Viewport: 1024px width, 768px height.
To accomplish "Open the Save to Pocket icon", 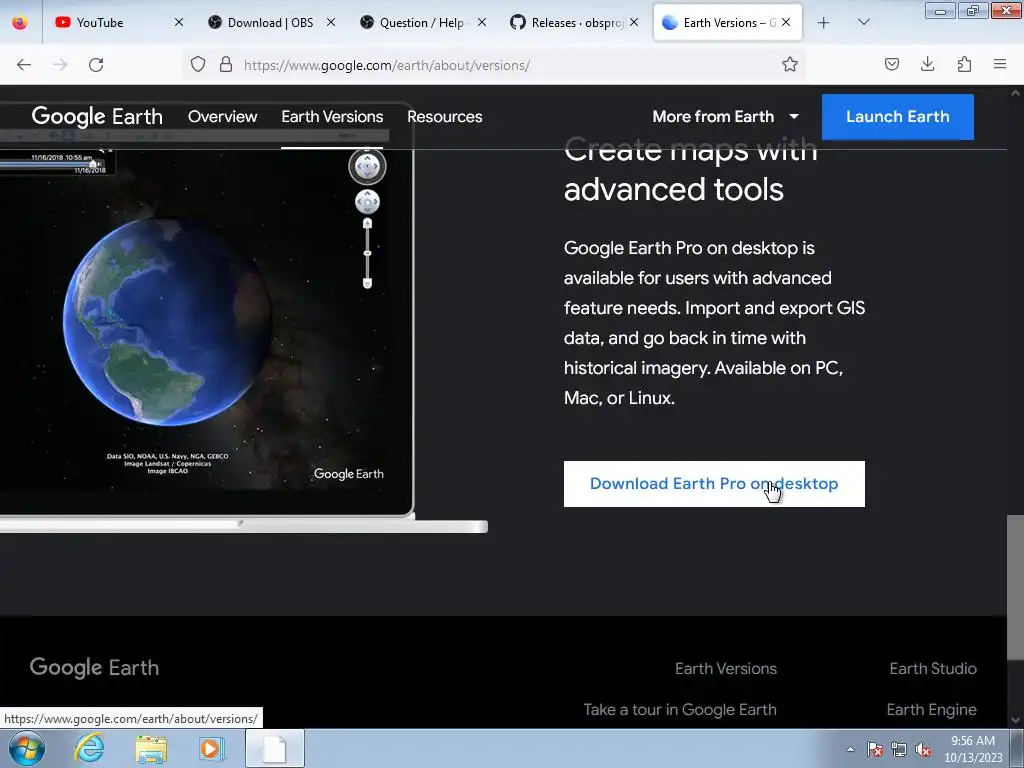I will tap(891, 64).
